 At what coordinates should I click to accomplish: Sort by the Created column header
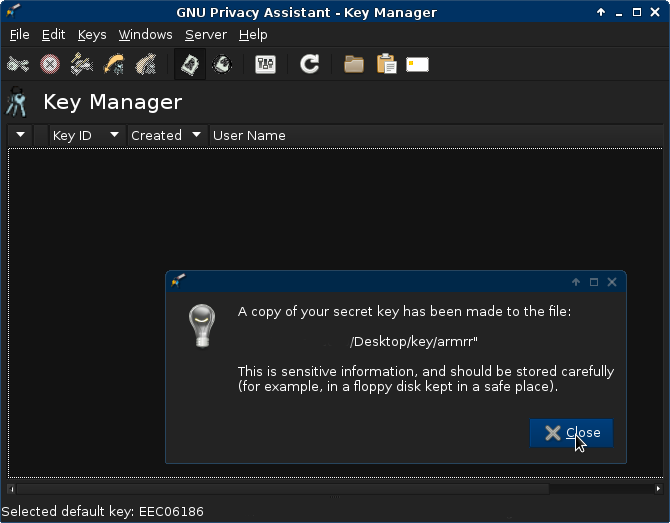click(167, 135)
